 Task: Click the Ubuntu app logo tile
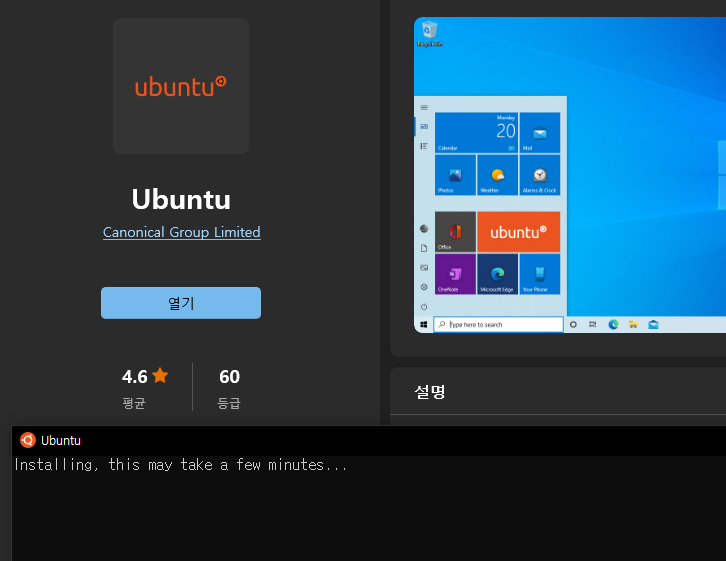(x=181, y=86)
